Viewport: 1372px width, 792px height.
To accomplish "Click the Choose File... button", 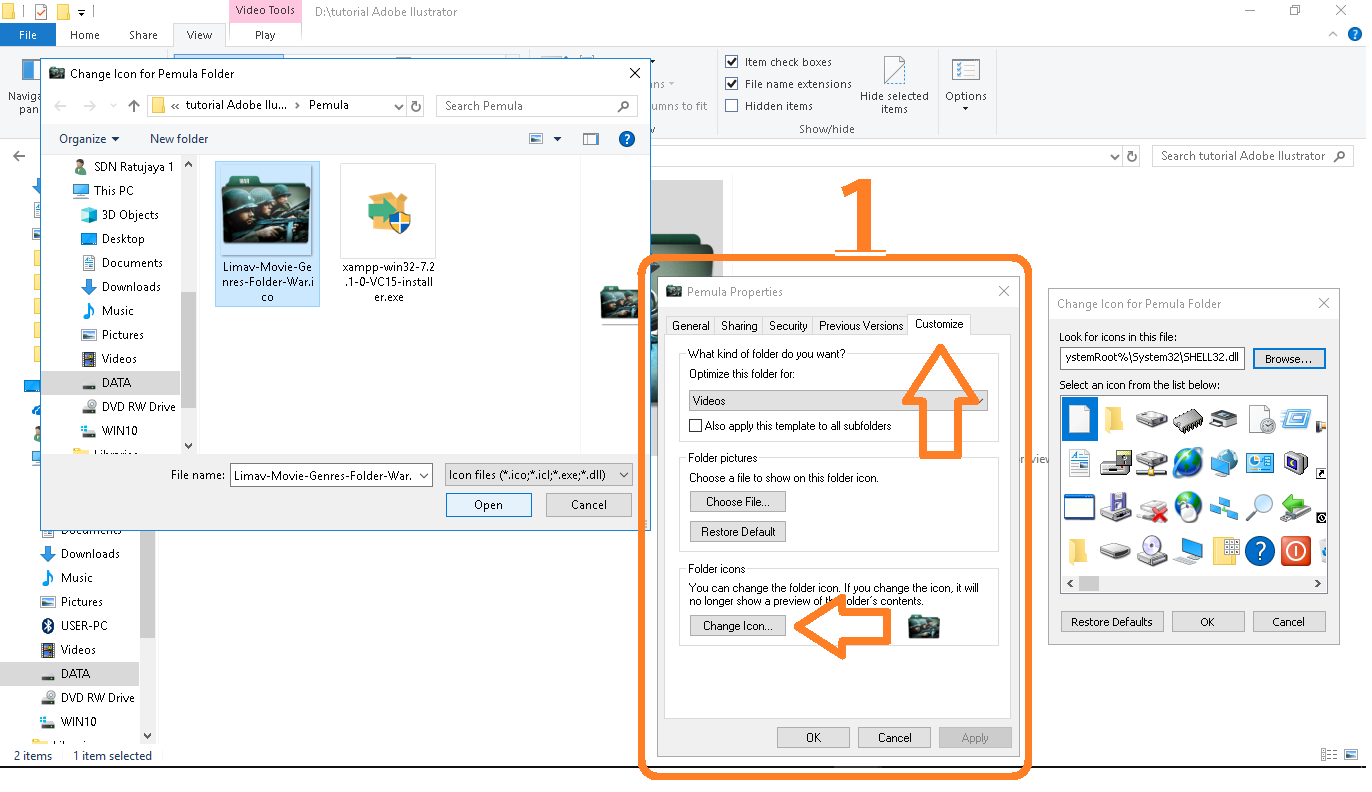I will (x=737, y=502).
